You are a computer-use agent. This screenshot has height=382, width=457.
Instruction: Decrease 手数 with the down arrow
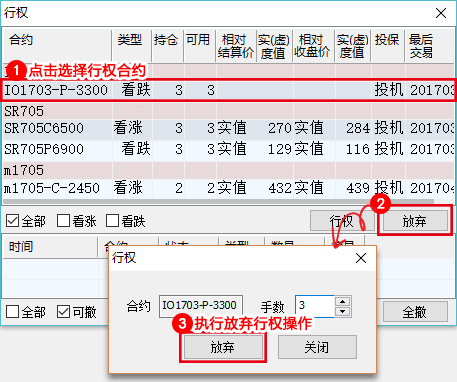tap(342, 312)
